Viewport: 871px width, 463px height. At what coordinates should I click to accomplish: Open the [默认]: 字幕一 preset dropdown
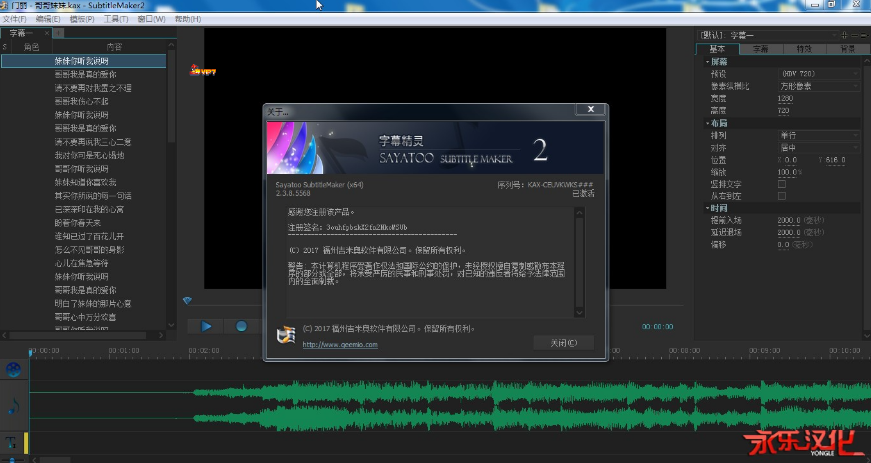tap(768, 35)
